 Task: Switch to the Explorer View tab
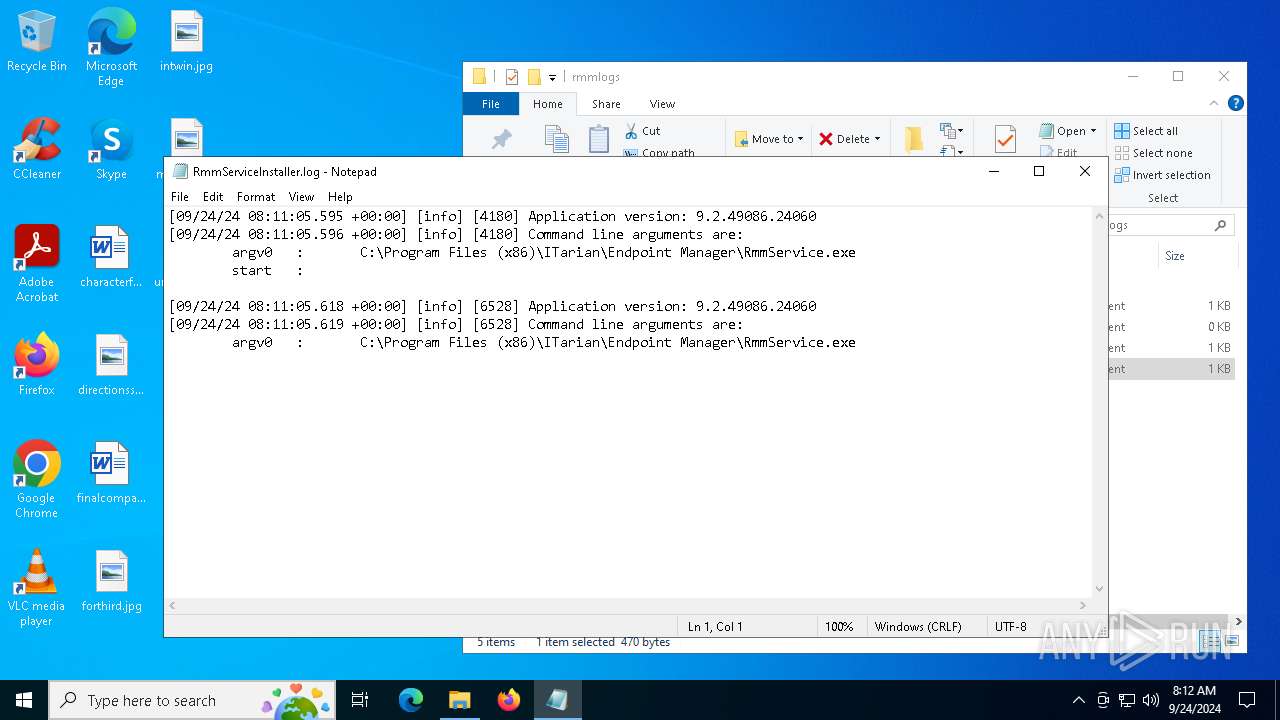(x=662, y=104)
